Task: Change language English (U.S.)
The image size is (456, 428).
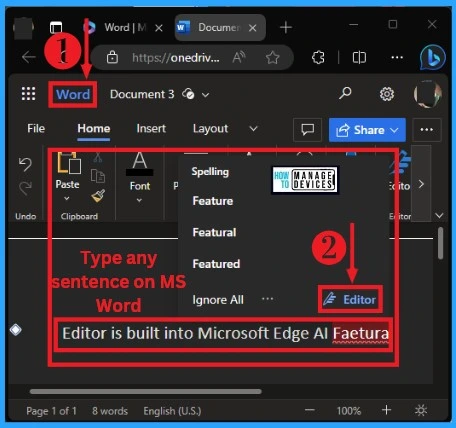Action: (x=172, y=411)
